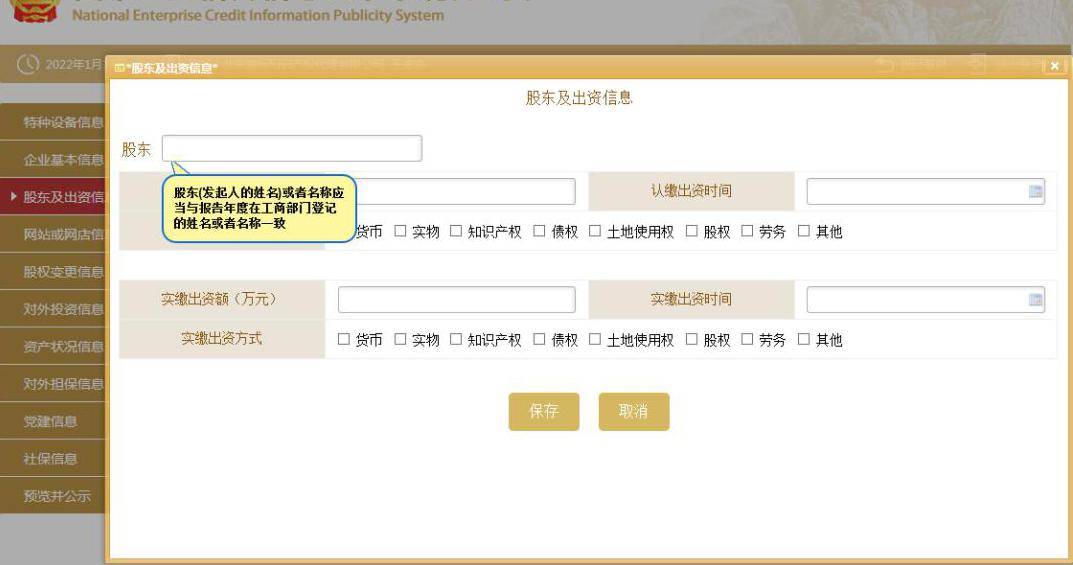Screen dimensions: 1073x565
Task: Check 其他 in the 认缴 contribution section
Action: (x=803, y=231)
